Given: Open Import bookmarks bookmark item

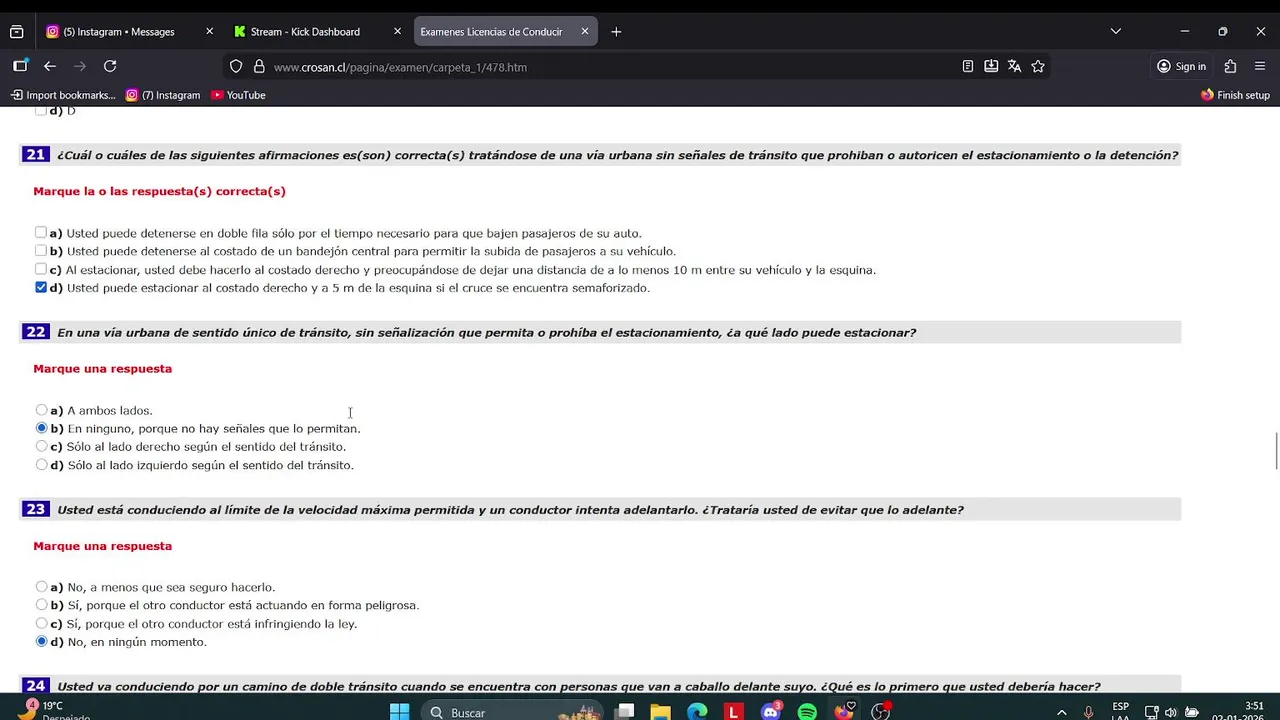Looking at the screenshot, I should point(63,95).
